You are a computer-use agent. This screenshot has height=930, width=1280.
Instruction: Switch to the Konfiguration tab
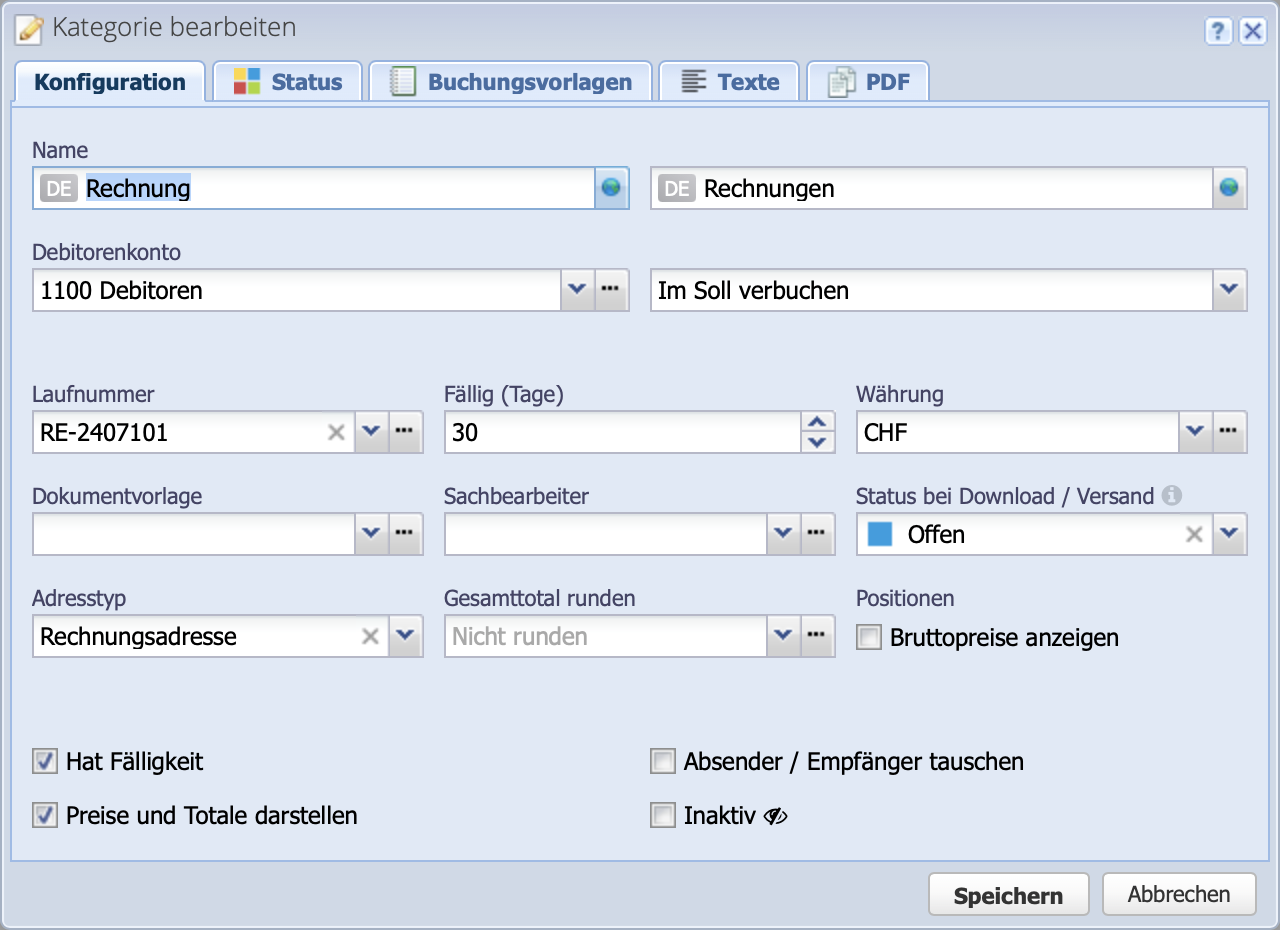(110, 82)
